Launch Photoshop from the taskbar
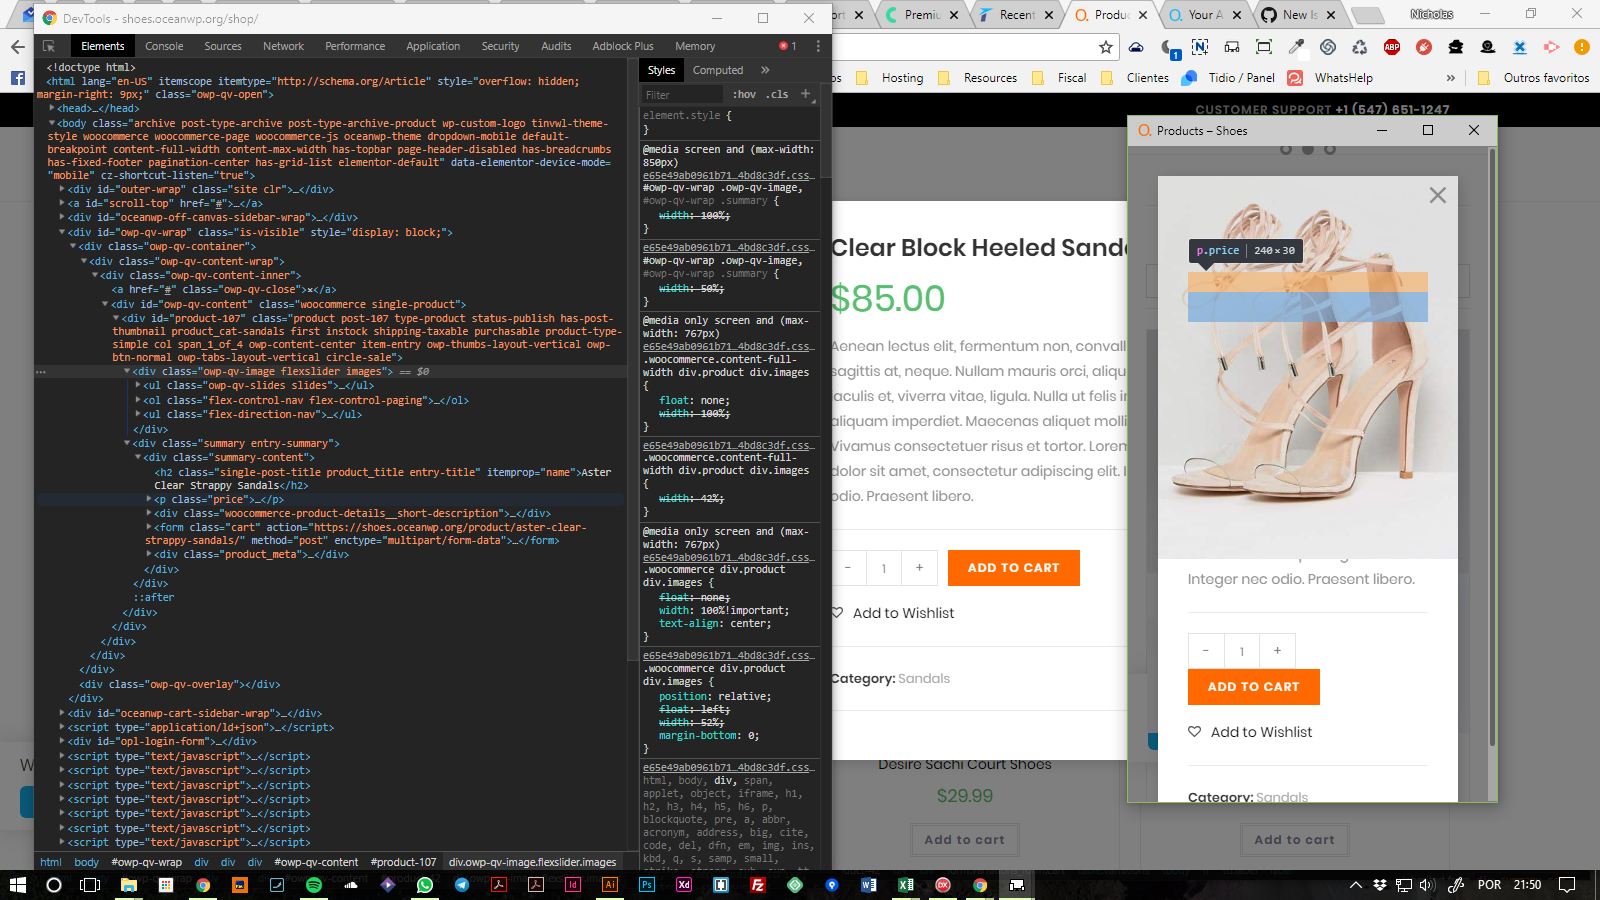This screenshot has width=1600, height=900. coord(645,885)
